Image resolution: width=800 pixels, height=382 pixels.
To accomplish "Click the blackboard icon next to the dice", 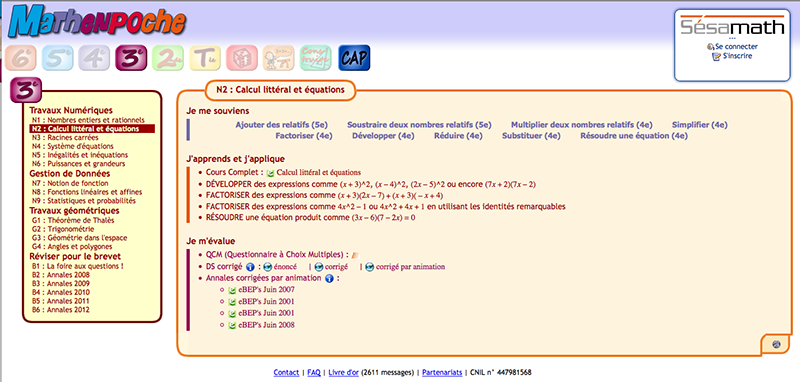I will pos(279,58).
